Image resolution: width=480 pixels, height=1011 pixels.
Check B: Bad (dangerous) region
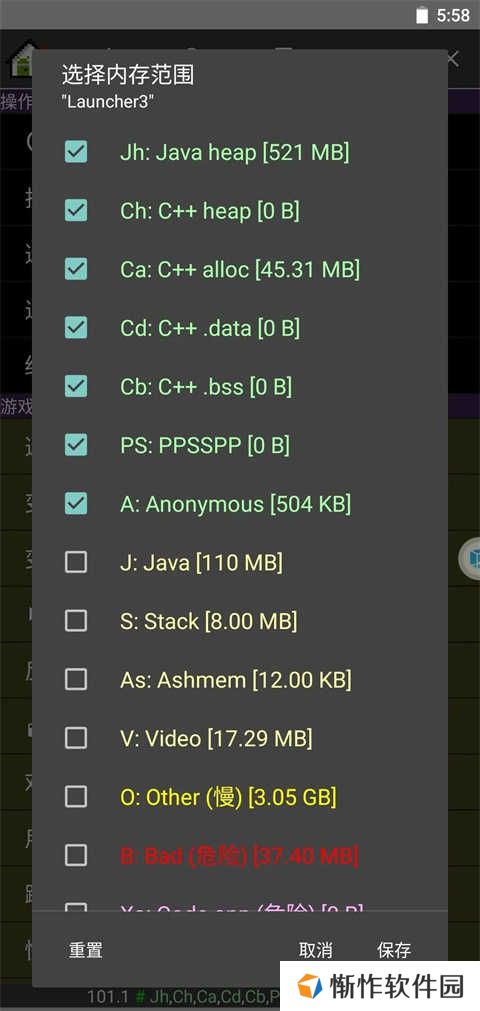tap(76, 856)
